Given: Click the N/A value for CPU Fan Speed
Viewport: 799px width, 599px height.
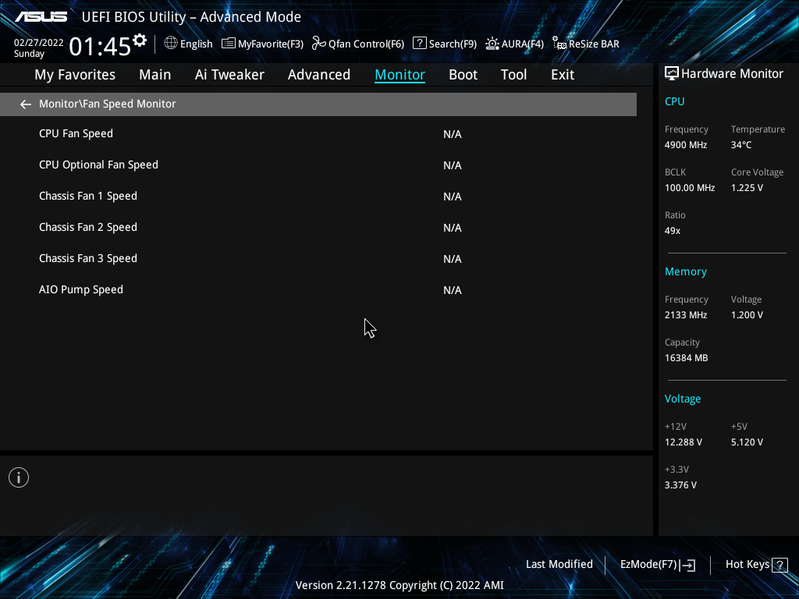Looking at the screenshot, I should click(452, 134).
